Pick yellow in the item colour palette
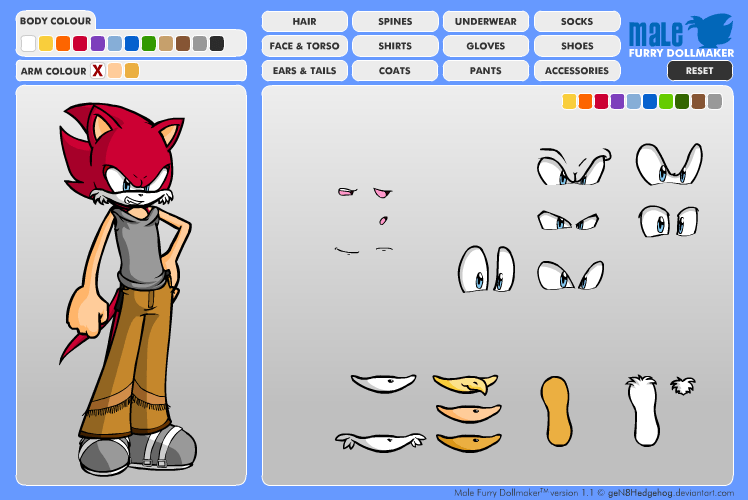The image size is (748, 500). tap(569, 102)
